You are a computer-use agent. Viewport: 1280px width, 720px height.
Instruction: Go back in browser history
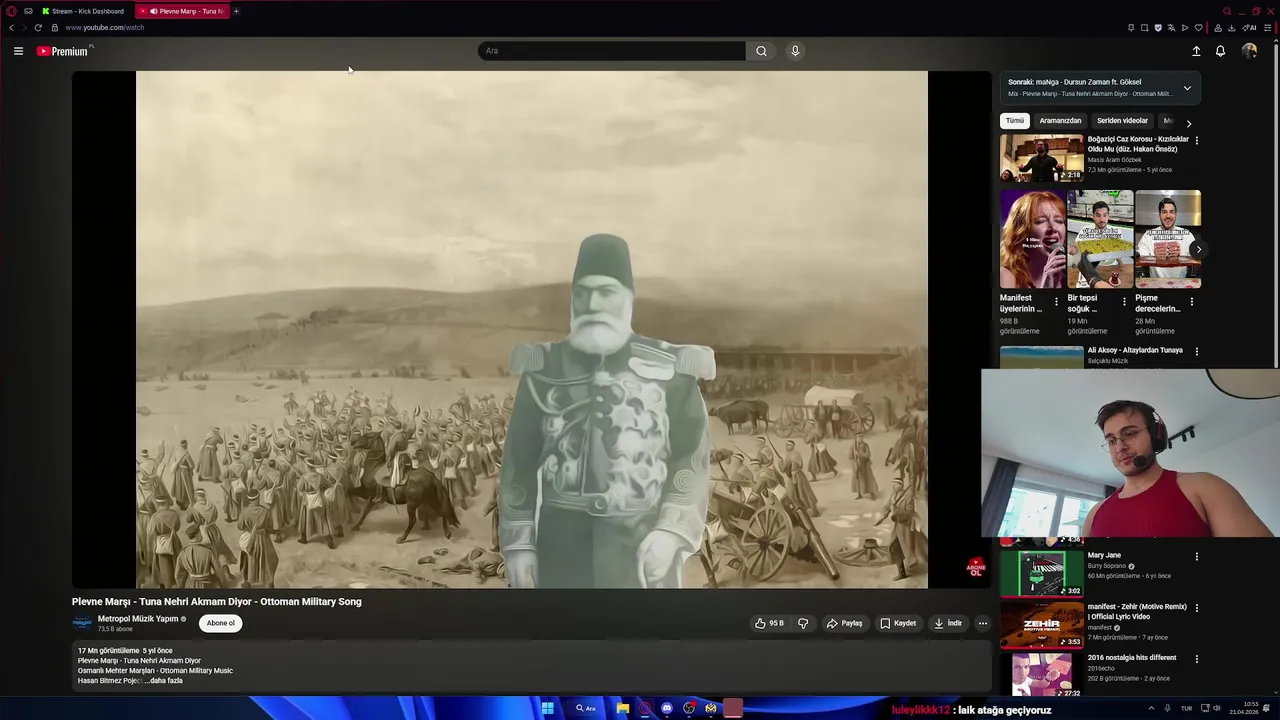11,27
